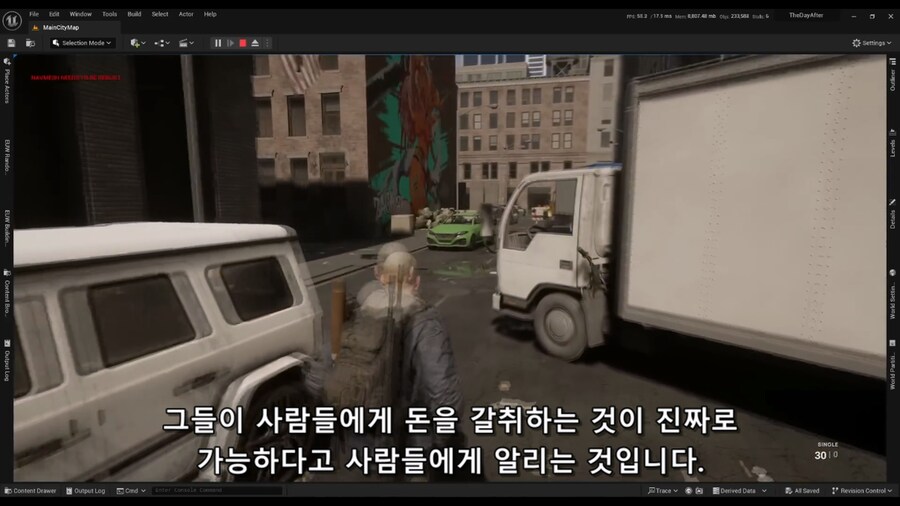Image resolution: width=900 pixels, height=506 pixels.
Task: Open the Outliner side panel
Action: 893,75
